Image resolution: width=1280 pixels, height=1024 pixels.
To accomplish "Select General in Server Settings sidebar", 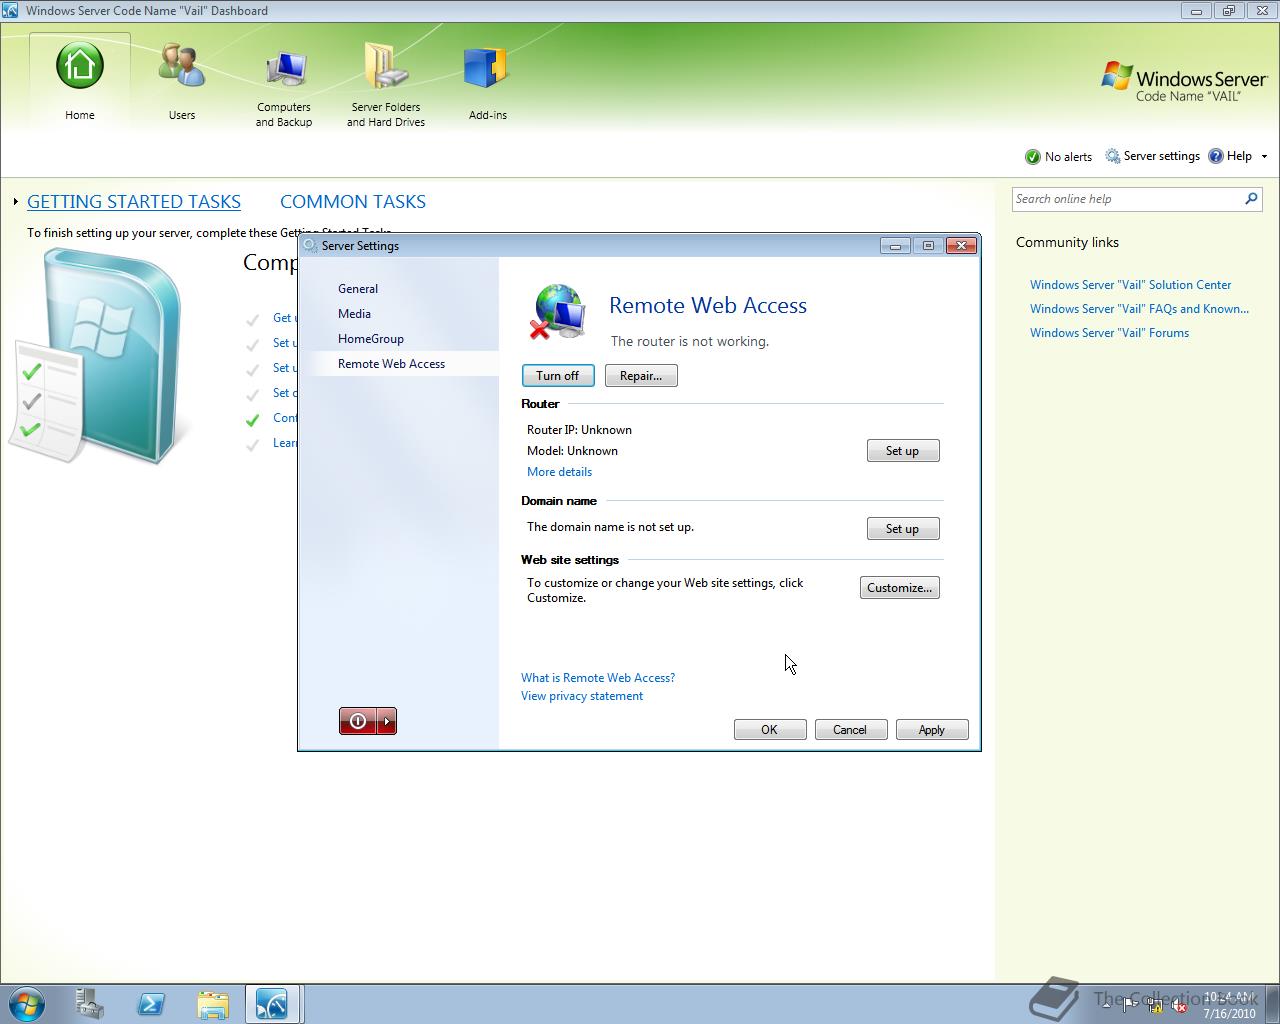I will pyautogui.click(x=358, y=289).
